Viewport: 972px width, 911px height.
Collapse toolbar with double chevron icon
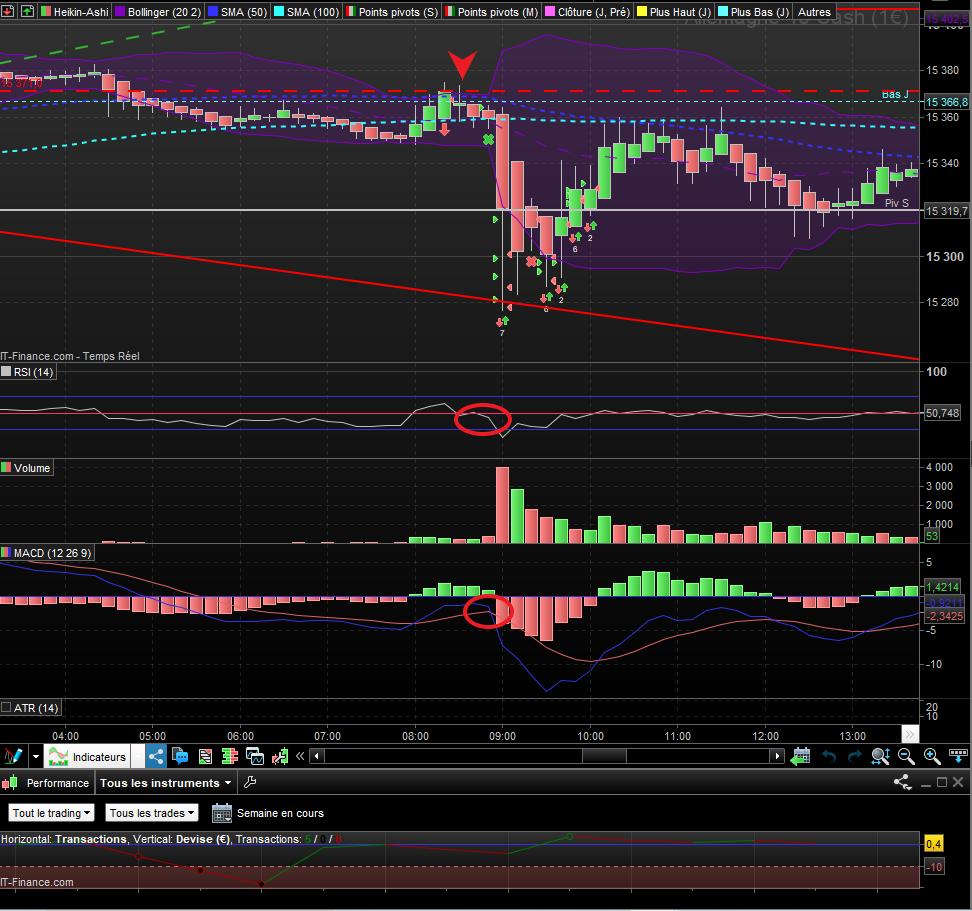[x=300, y=756]
